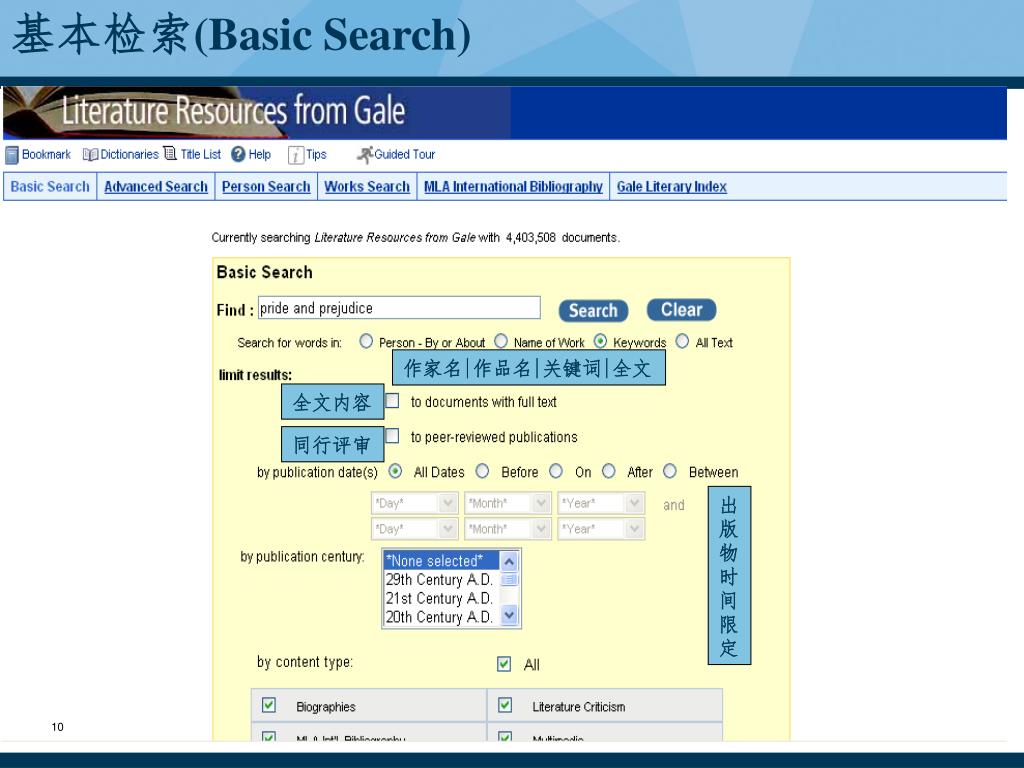Select Person - By or About radio

click(x=366, y=342)
